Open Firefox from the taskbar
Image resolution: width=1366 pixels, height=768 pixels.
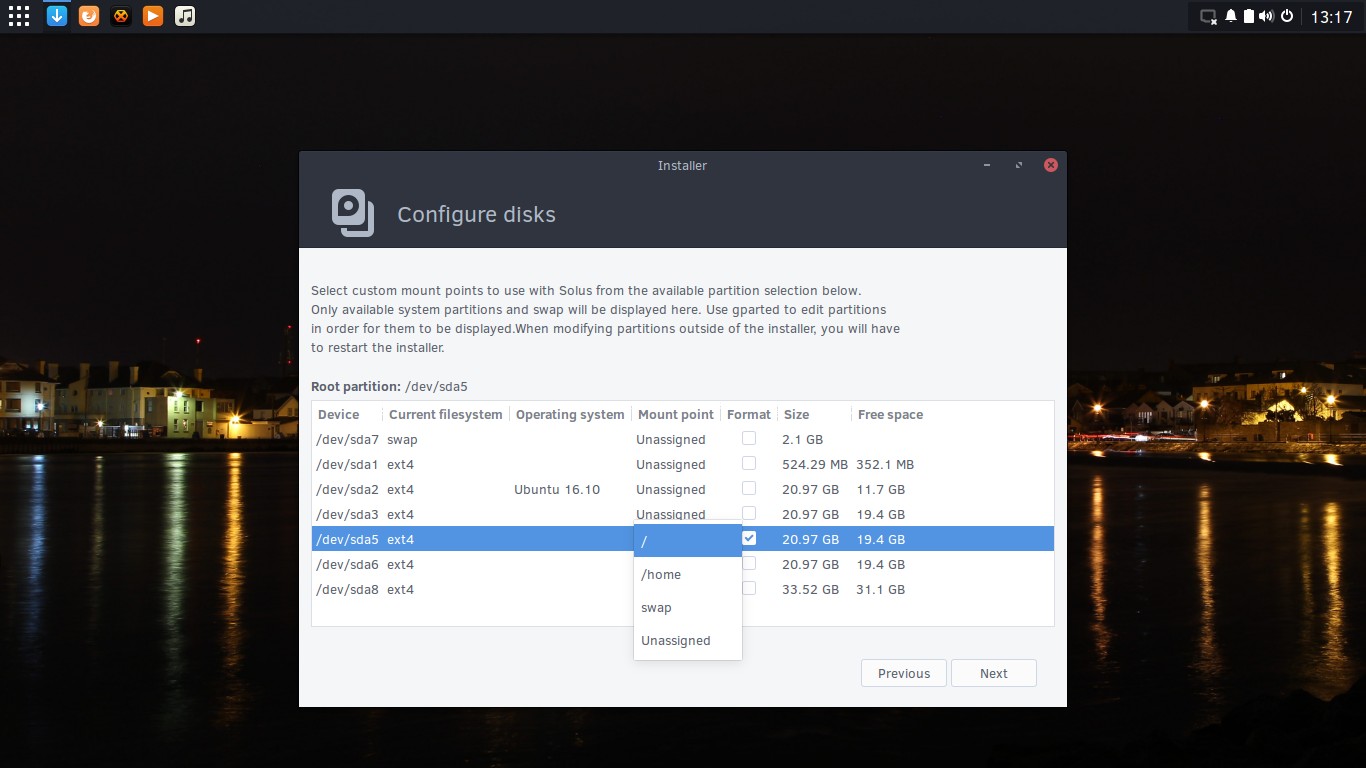[x=88, y=15]
